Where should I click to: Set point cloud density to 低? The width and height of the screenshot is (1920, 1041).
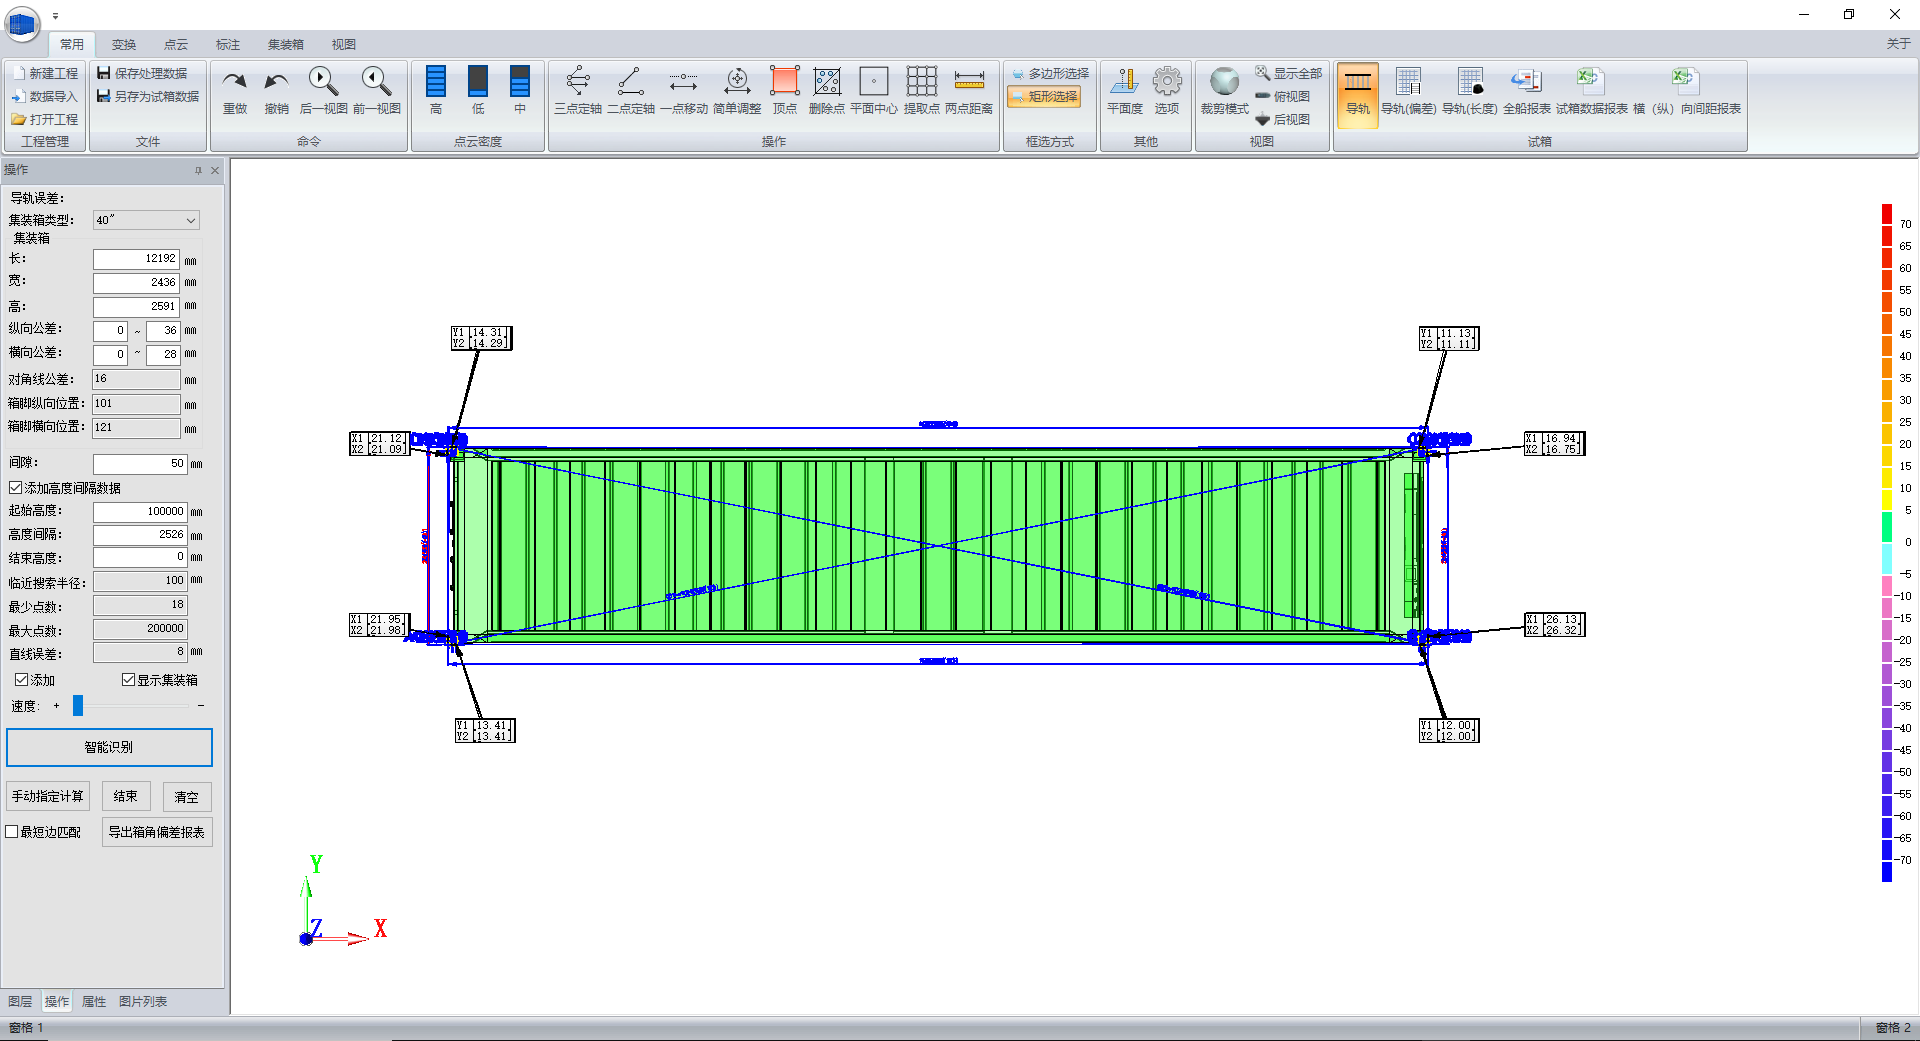tap(478, 91)
